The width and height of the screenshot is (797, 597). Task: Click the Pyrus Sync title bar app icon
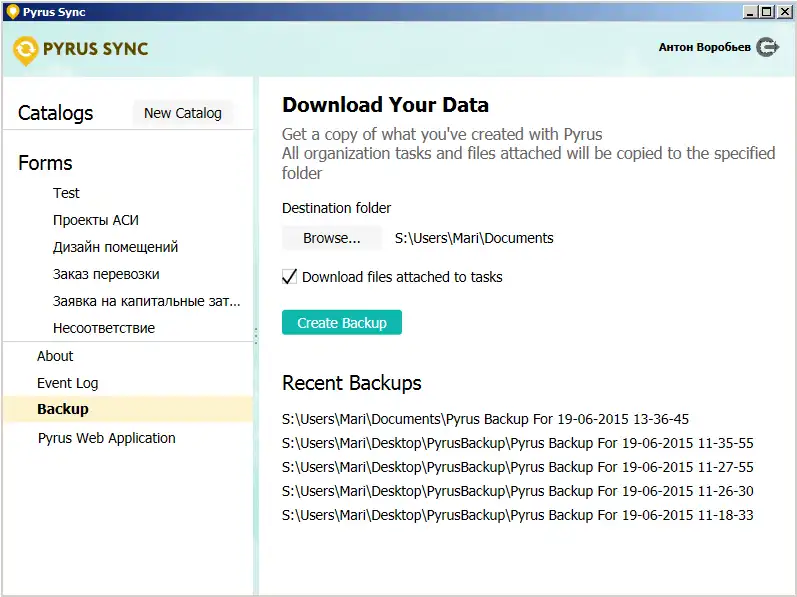pos(12,11)
